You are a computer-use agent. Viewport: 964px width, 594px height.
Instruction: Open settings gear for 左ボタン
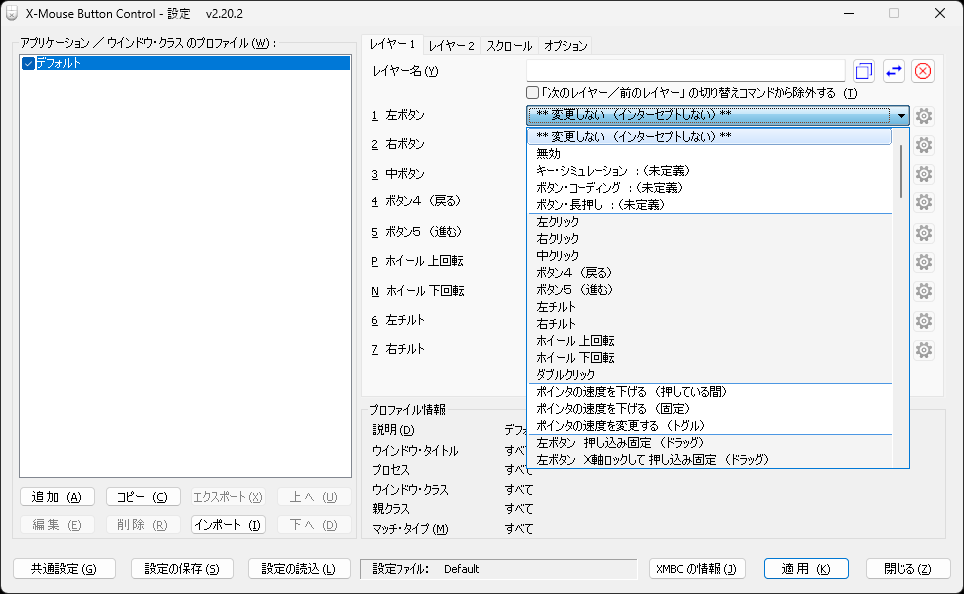tap(922, 115)
